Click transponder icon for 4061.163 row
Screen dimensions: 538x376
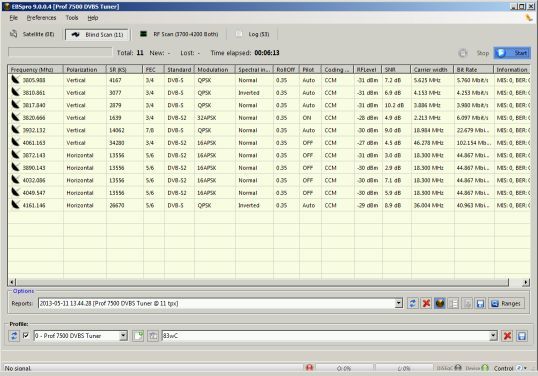(x=15, y=142)
